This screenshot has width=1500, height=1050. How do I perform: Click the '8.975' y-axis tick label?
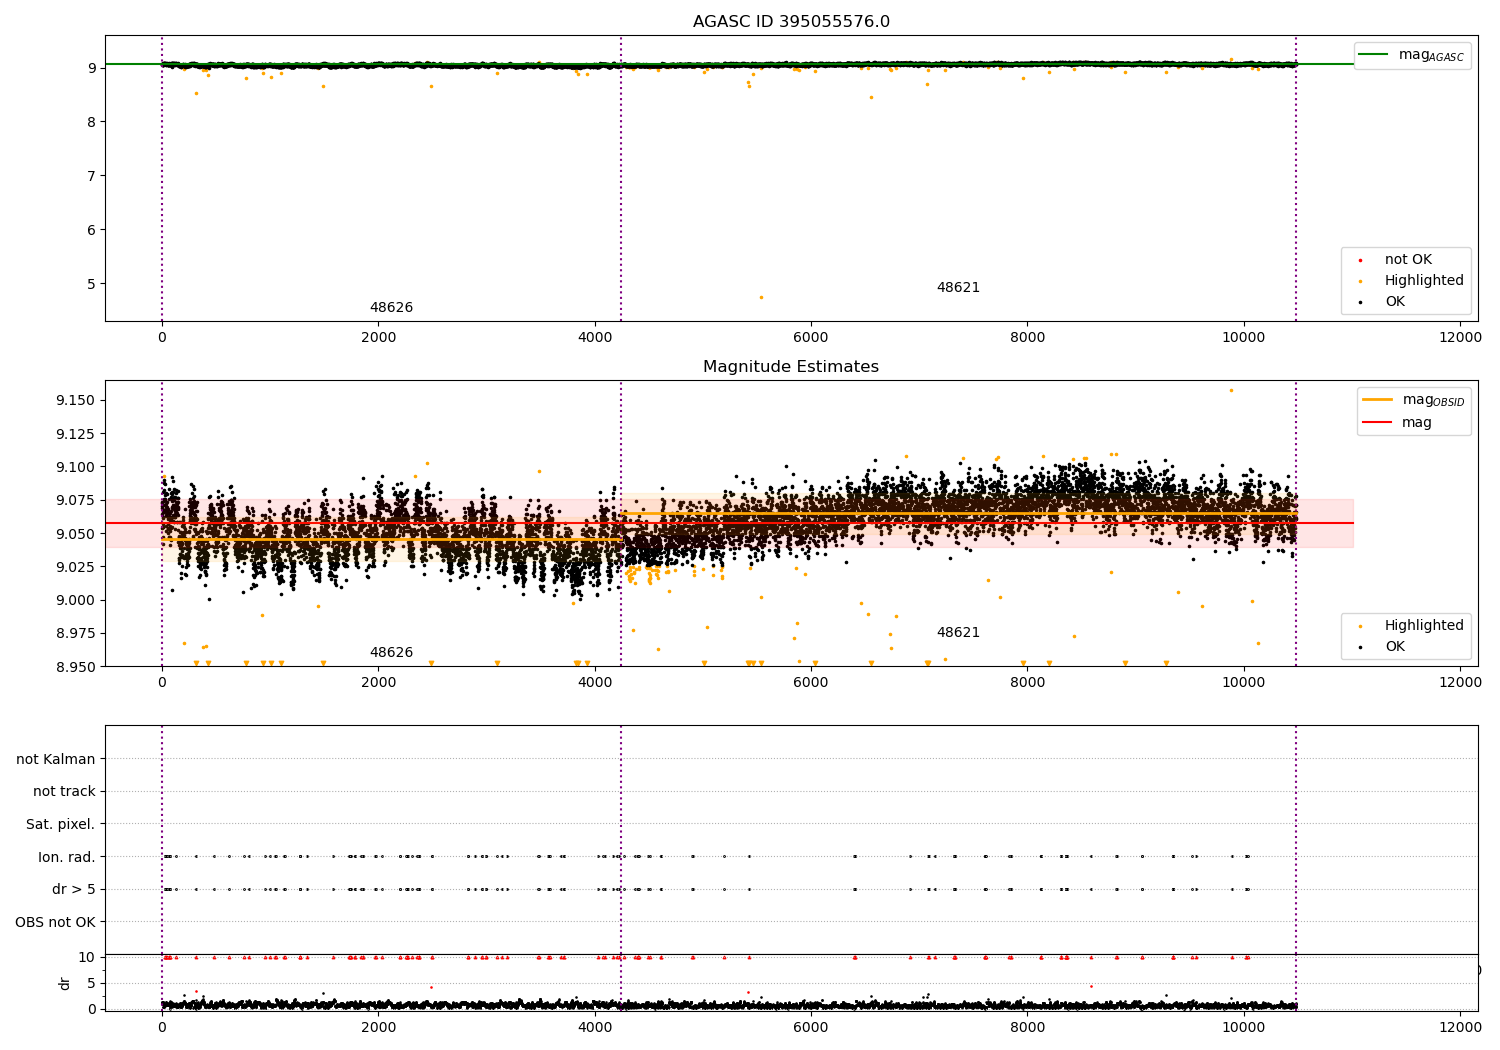pos(75,633)
